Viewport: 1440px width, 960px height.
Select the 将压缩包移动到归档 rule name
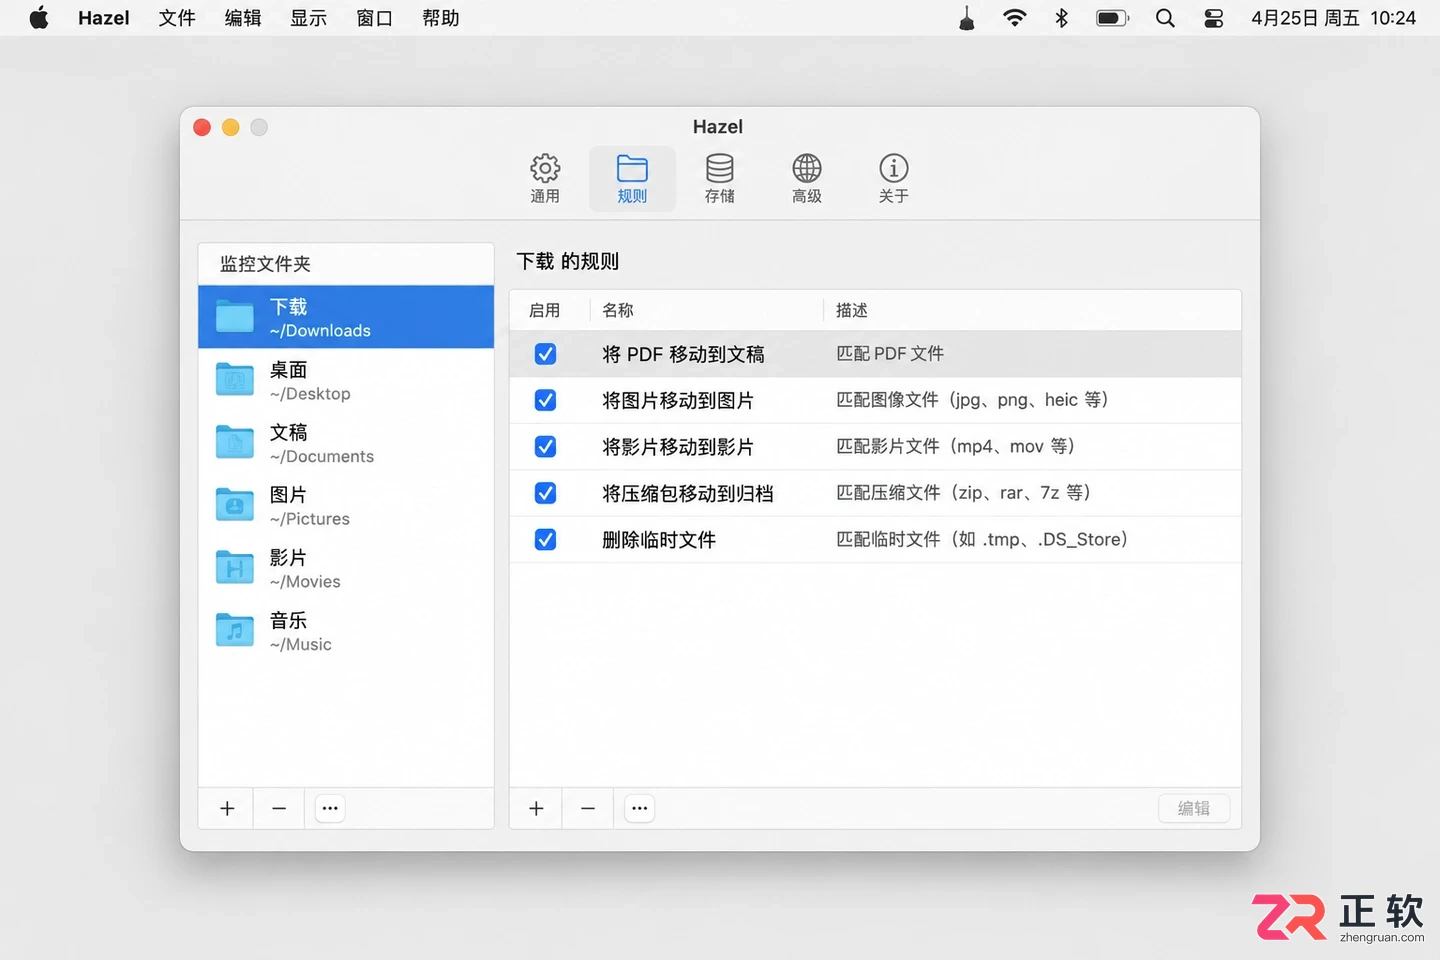(688, 493)
